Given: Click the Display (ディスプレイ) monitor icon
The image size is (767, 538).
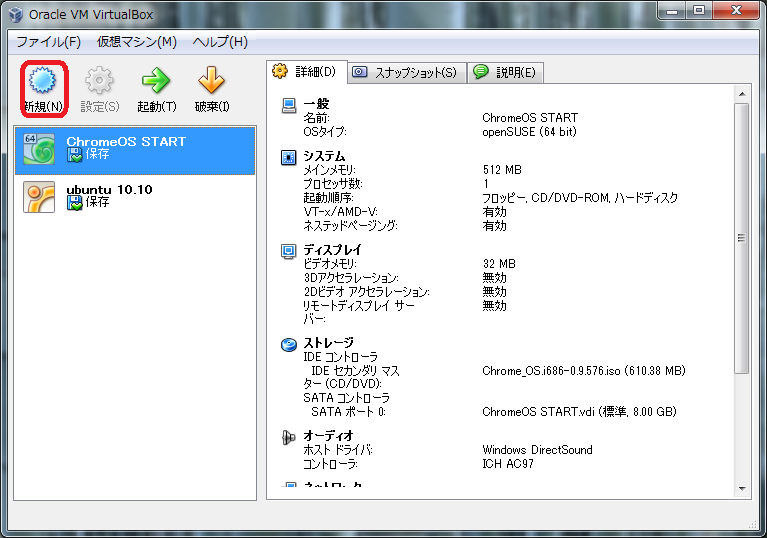Looking at the screenshot, I should (x=289, y=251).
